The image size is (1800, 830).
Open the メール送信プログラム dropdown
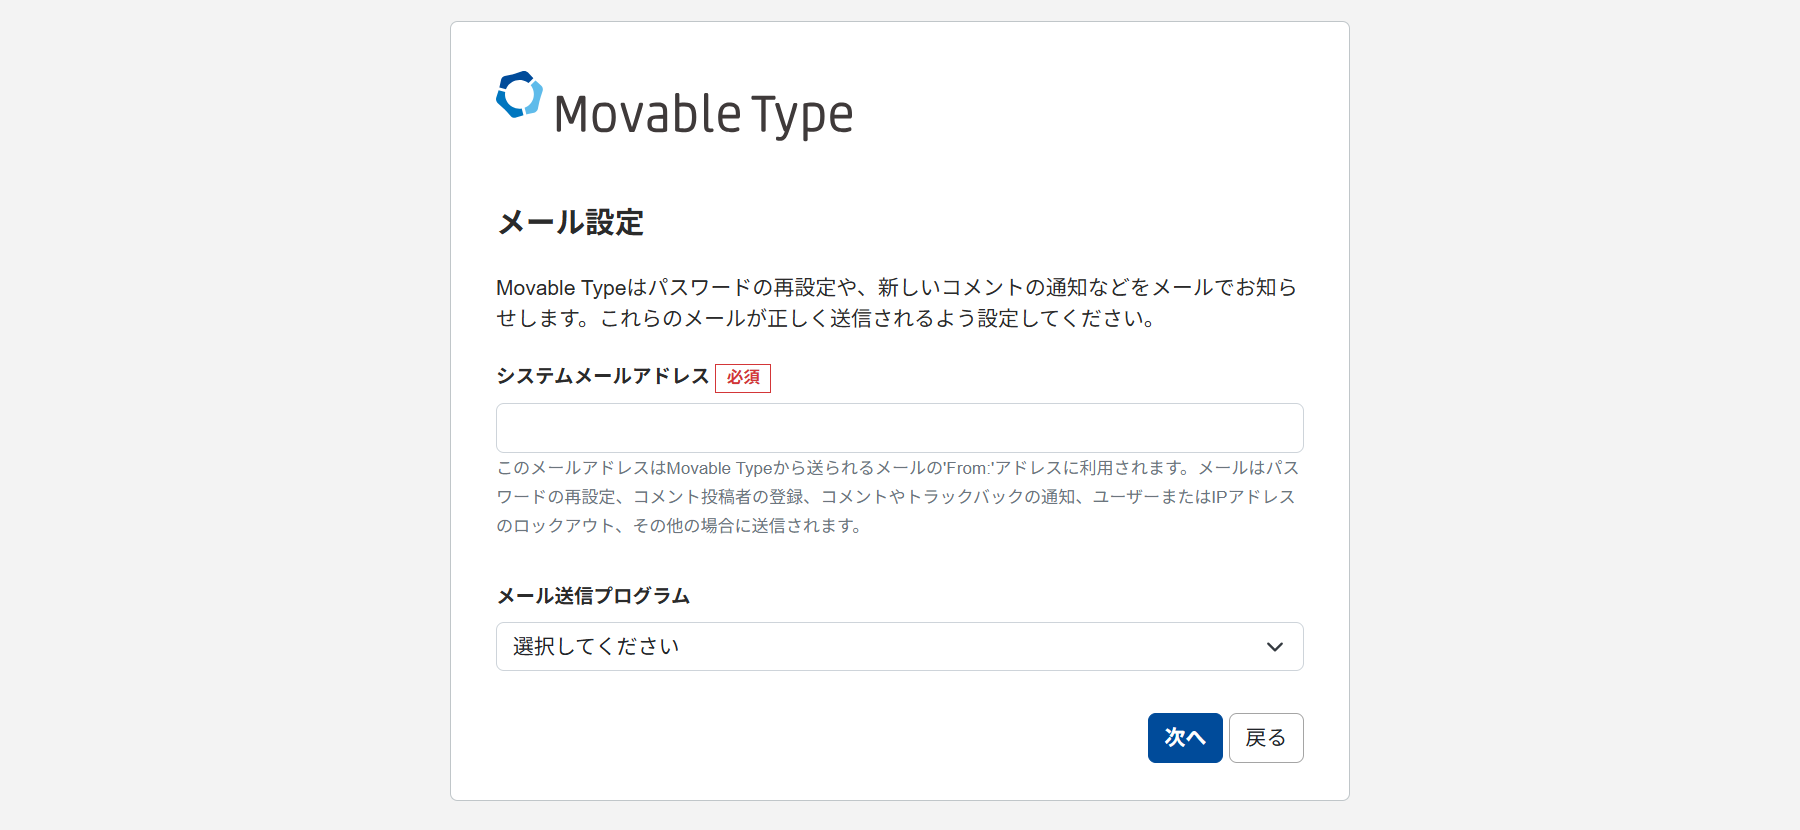tap(899, 647)
